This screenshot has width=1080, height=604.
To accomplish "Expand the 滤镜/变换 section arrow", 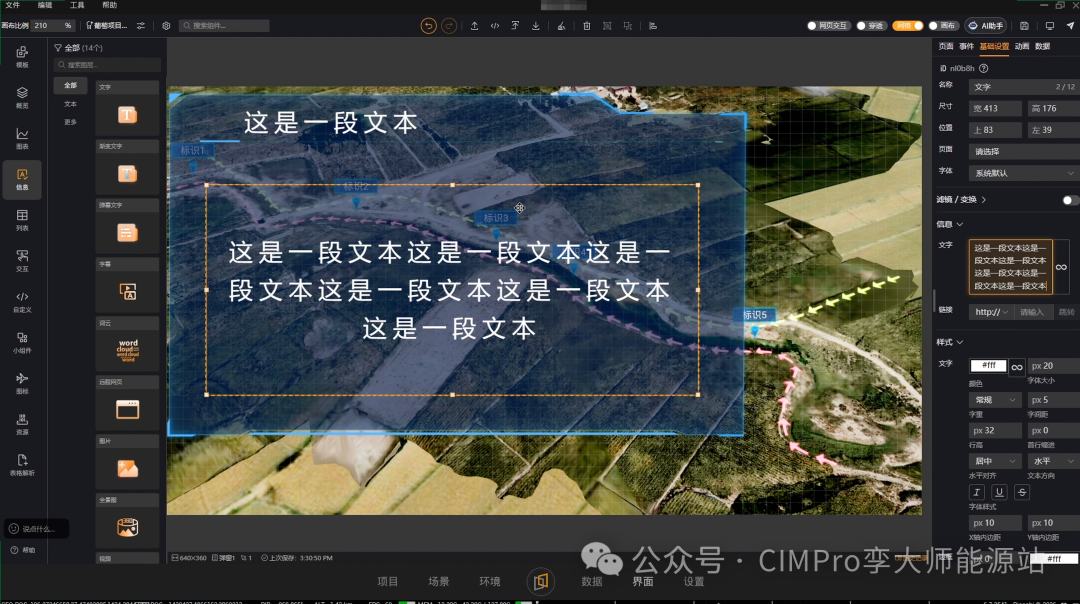I will coord(984,200).
